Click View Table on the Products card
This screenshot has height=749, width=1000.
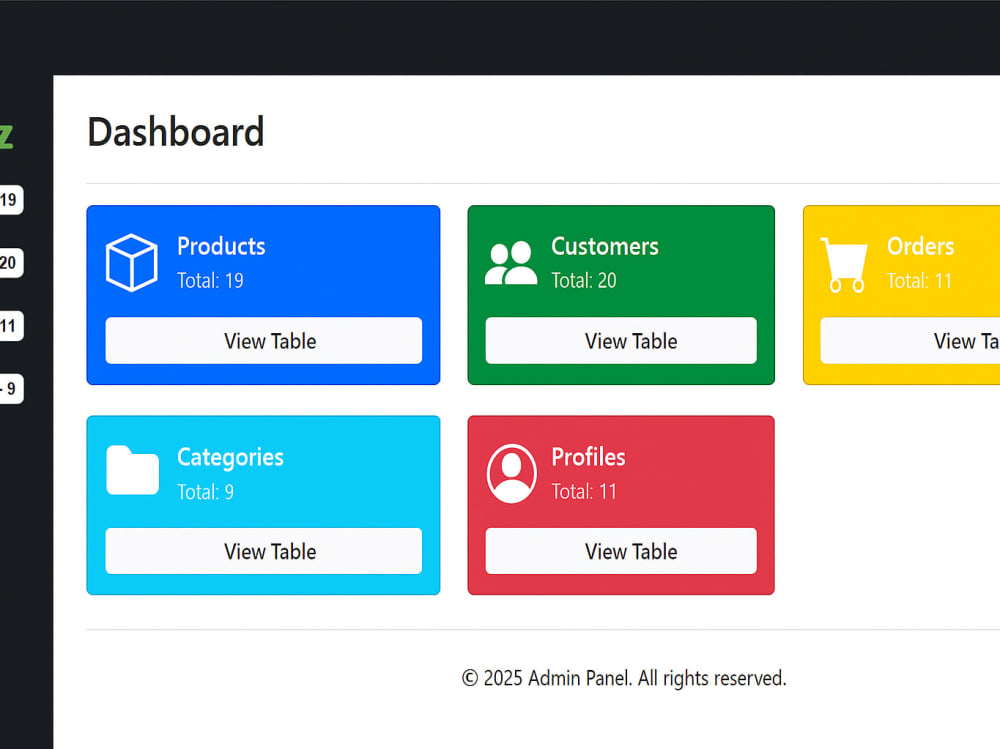263,341
